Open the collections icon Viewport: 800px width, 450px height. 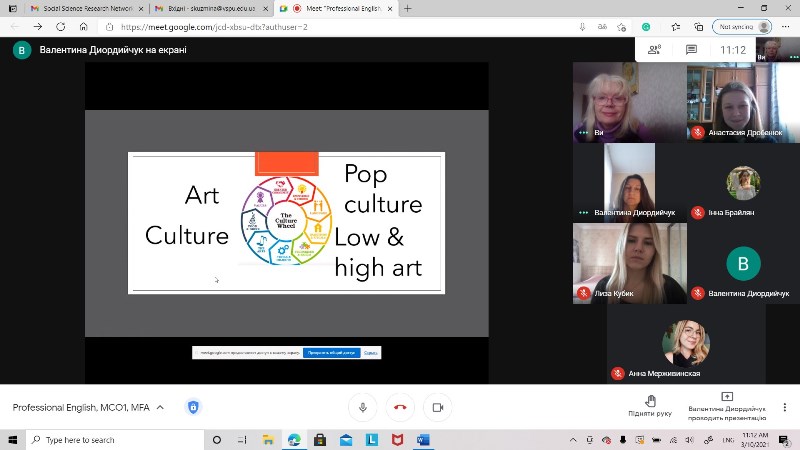[x=698, y=27]
